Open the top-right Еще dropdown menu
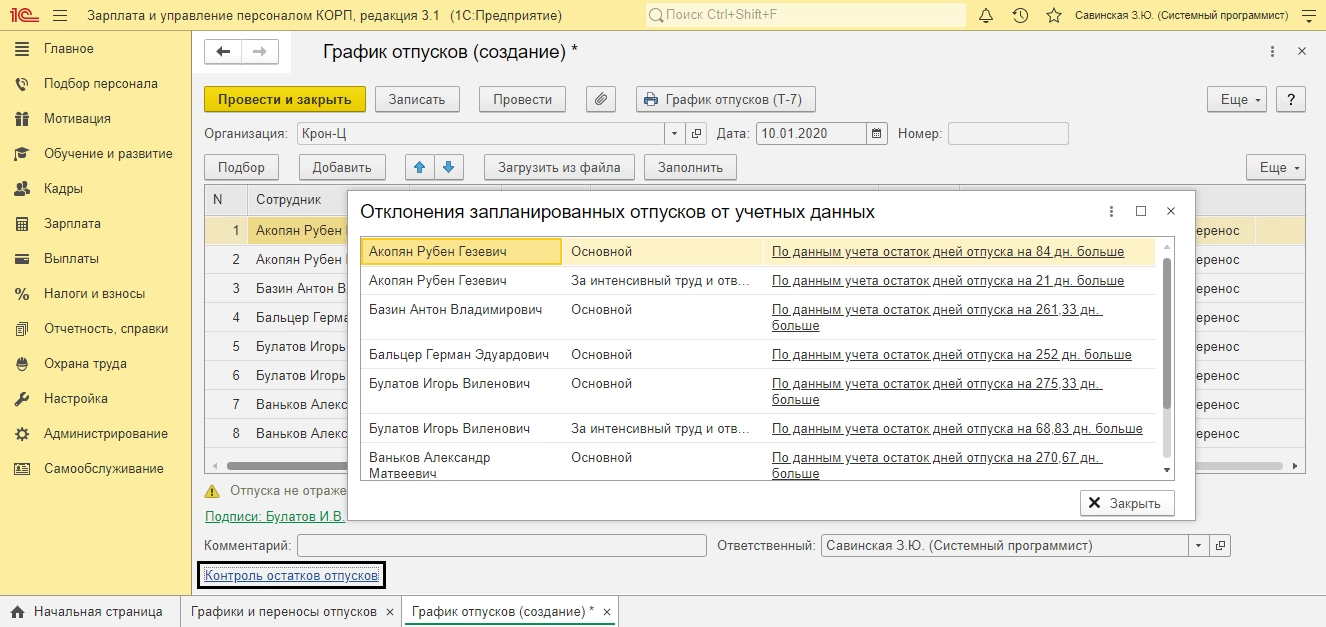Image resolution: width=1326 pixels, height=627 pixels. click(1237, 99)
